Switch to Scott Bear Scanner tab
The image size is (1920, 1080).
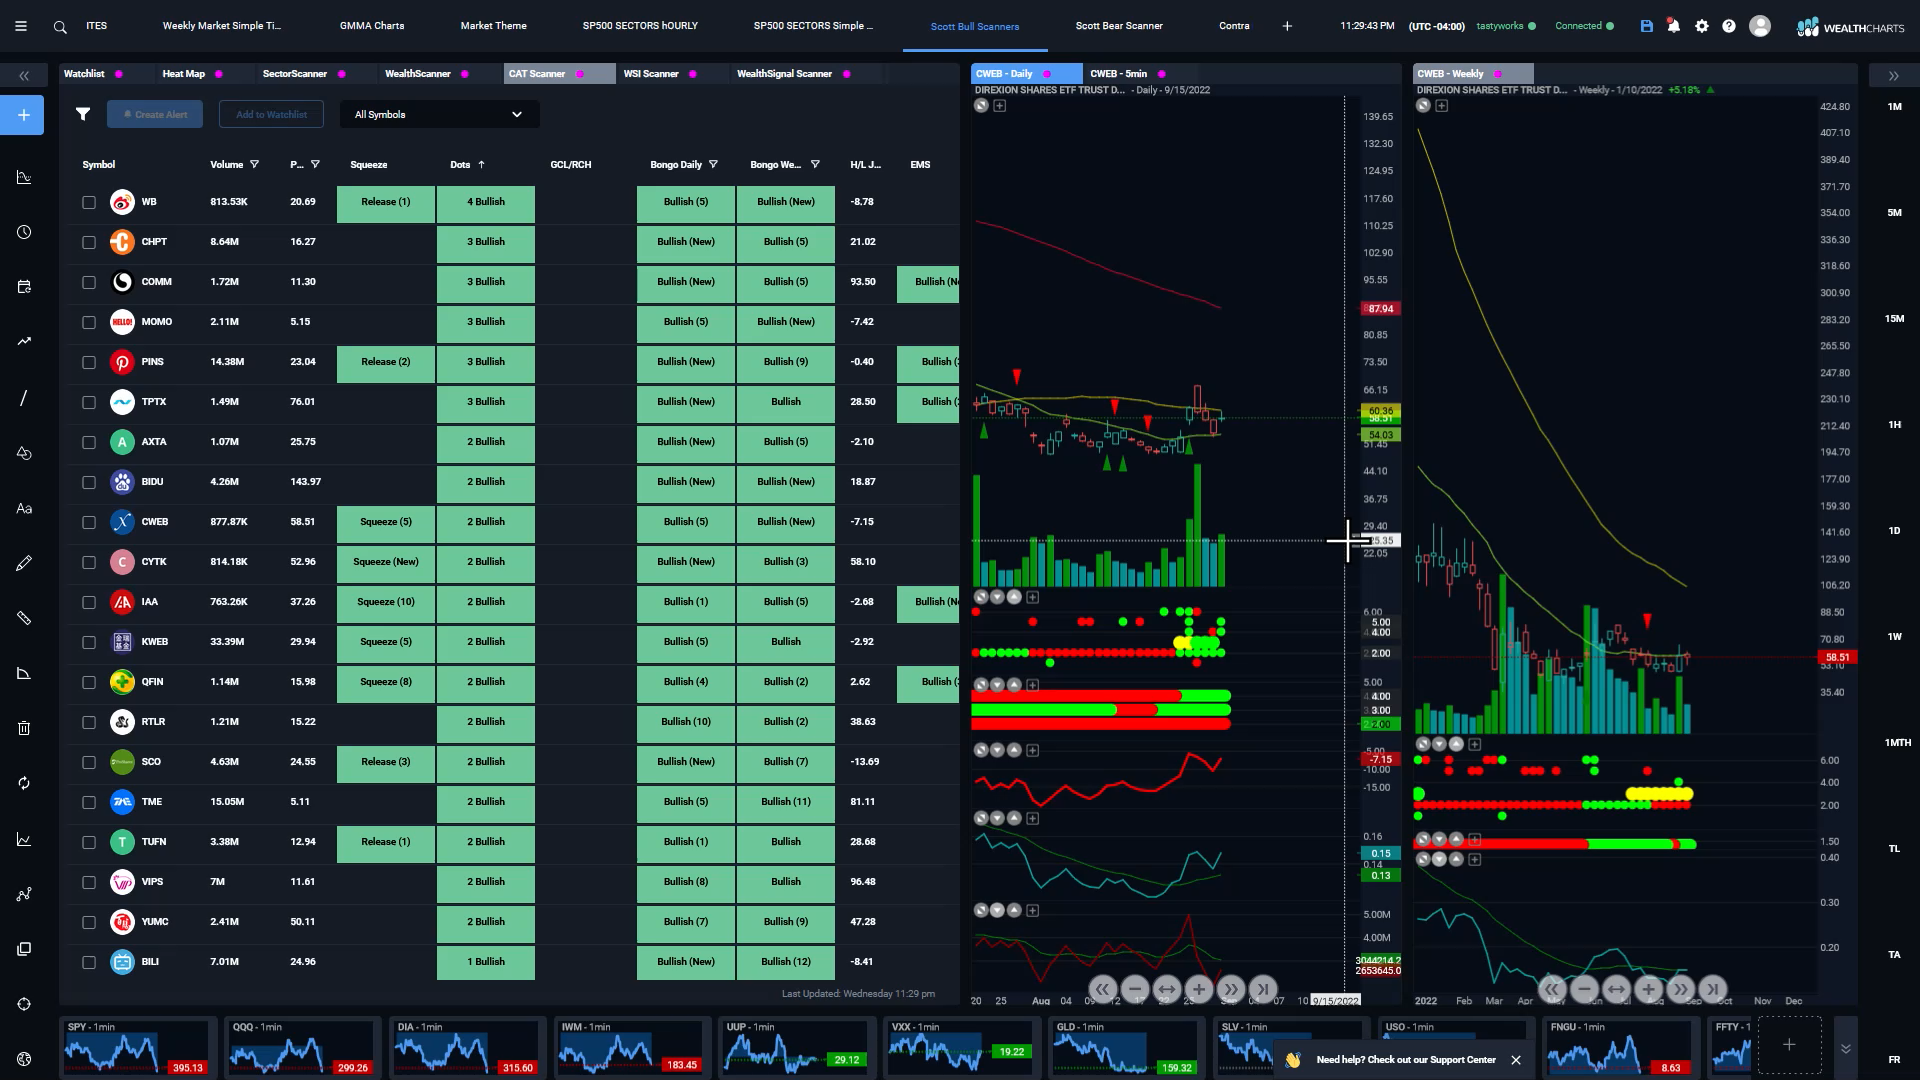click(x=1119, y=26)
